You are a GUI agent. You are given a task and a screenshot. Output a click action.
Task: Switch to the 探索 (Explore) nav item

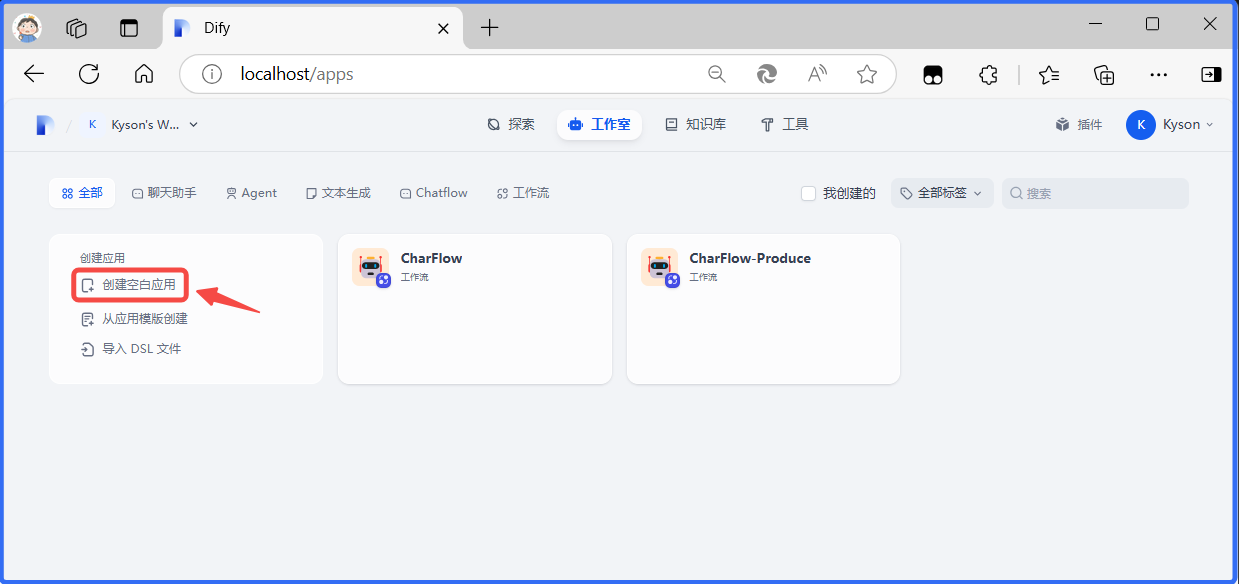click(511, 125)
